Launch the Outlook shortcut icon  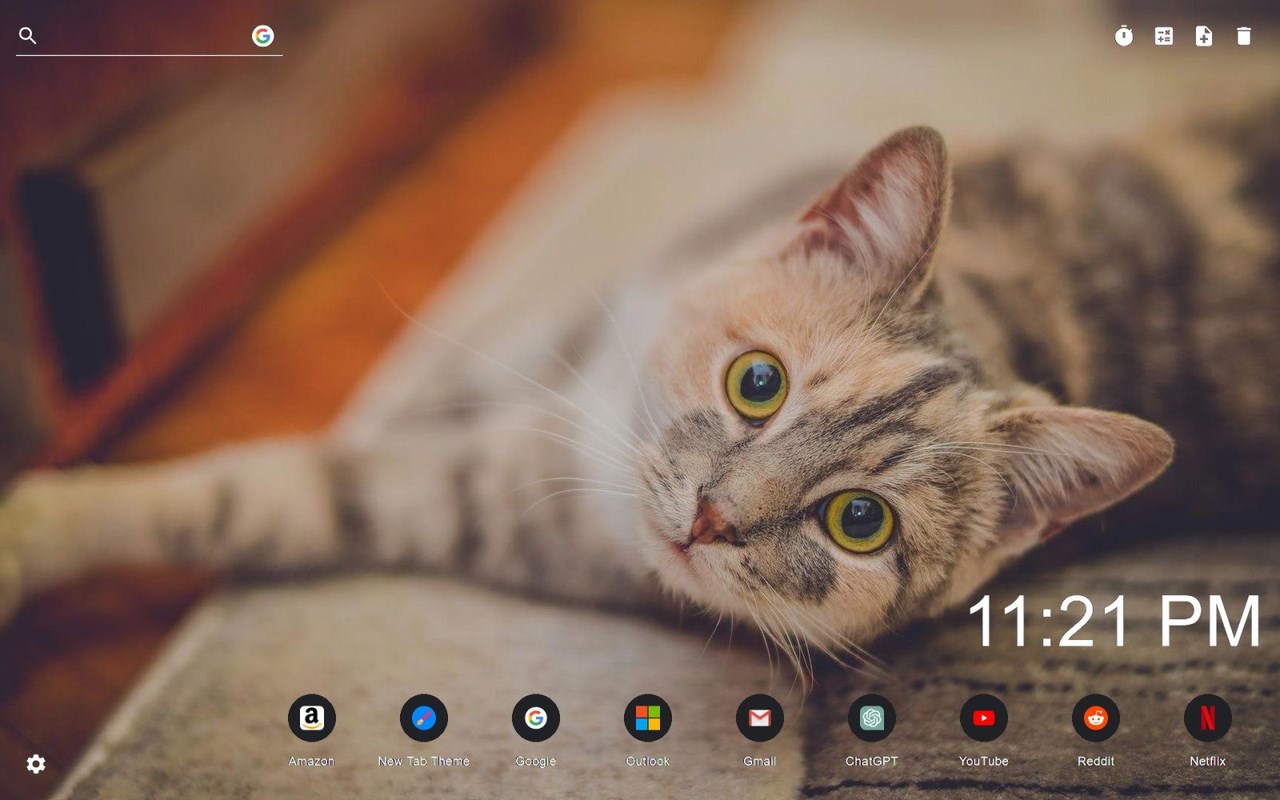pos(648,718)
